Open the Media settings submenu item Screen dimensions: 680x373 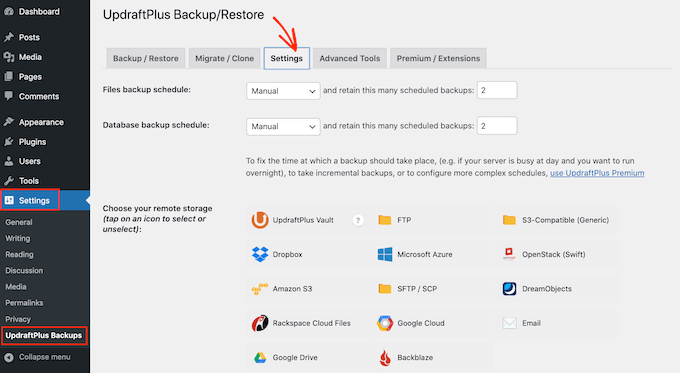16,287
